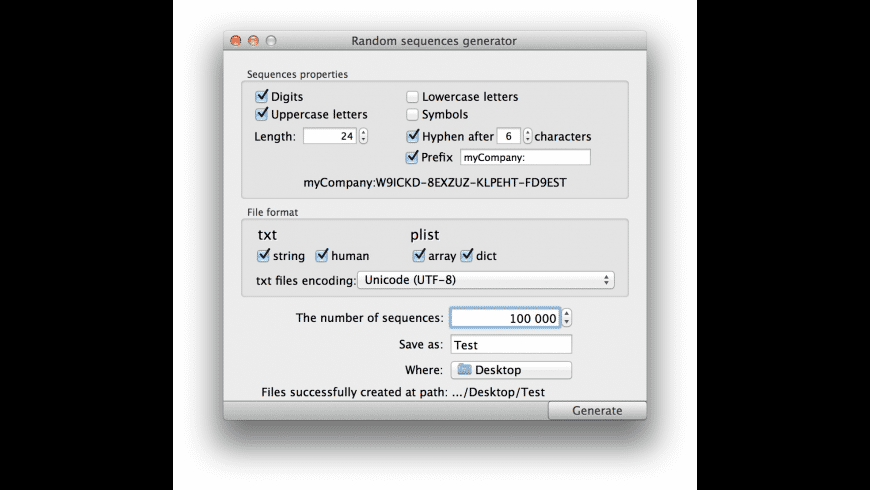870x490 pixels.
Task: Click the Length stepper arrows
Action: 363,136
